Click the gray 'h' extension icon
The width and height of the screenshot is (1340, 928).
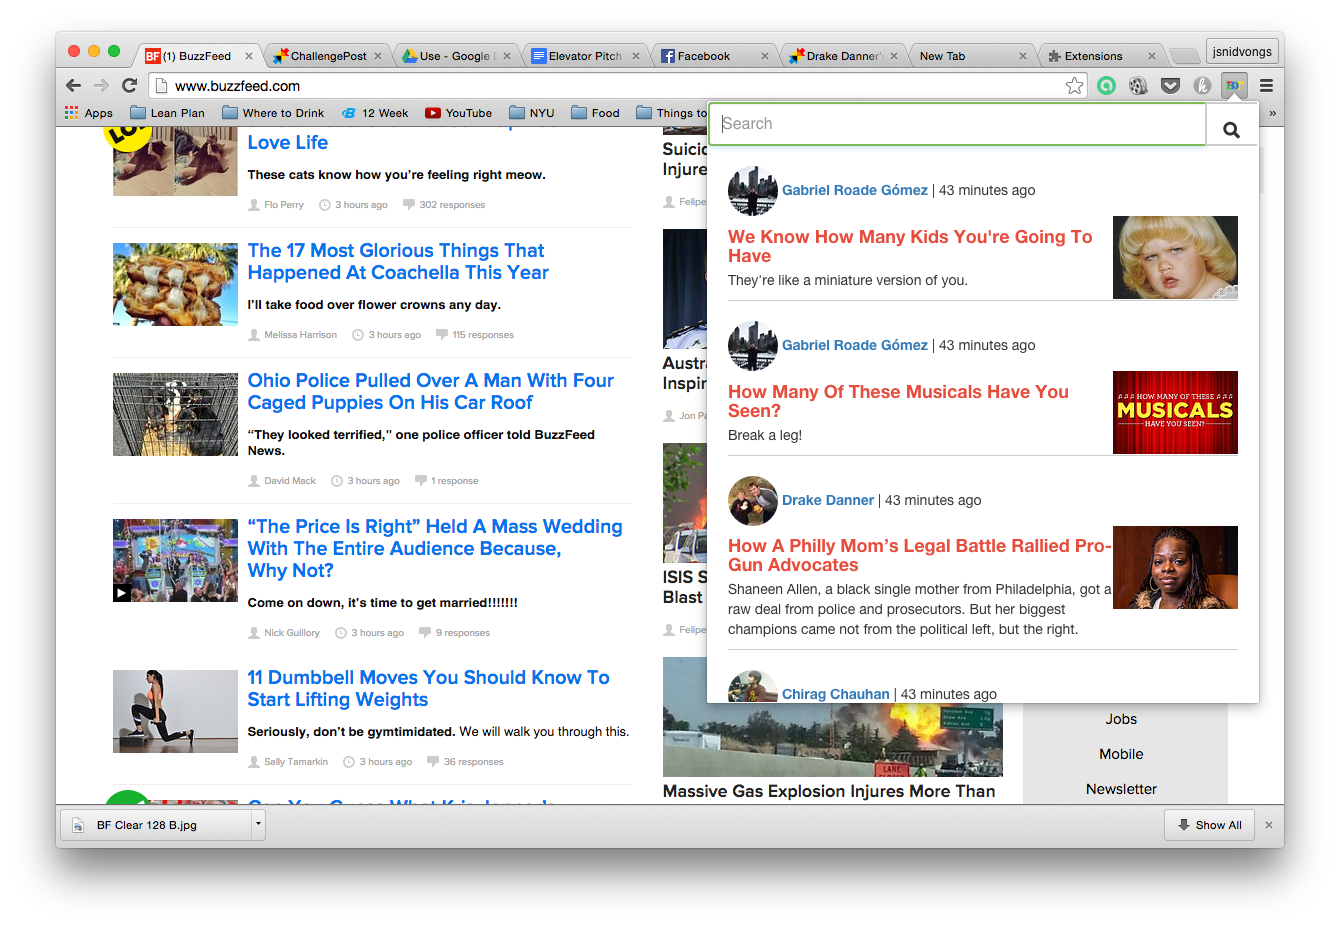(x=1202, y=86)
